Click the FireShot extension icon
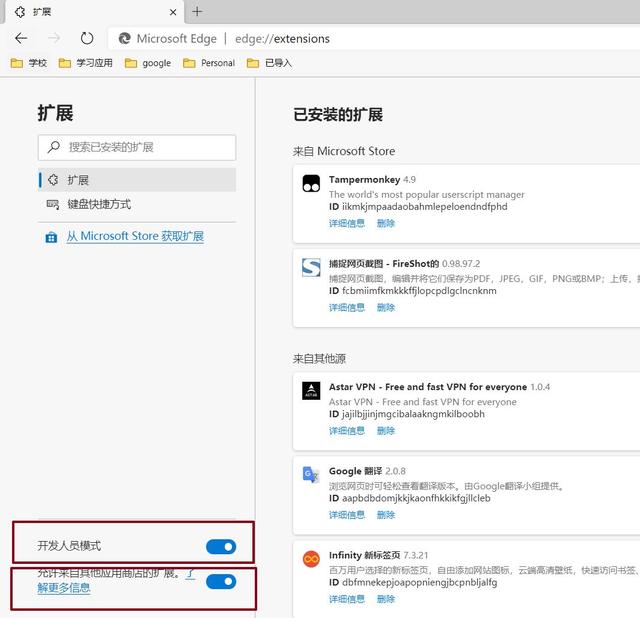 click(311, 267)
